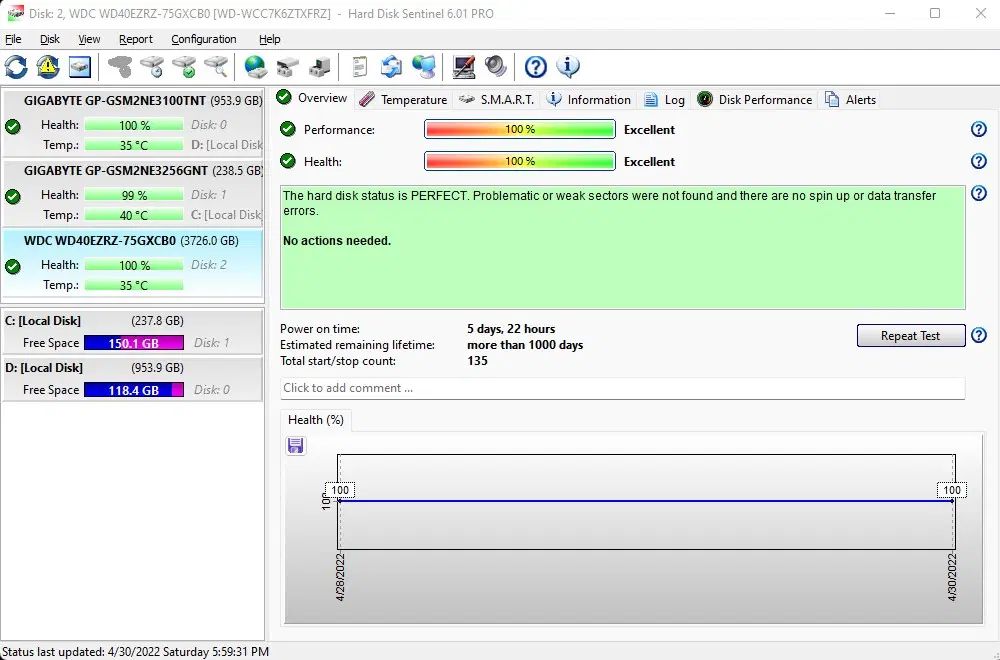The height and width of the screenshot is (660, 1000).
Task: Click green check icon of GIGABYTE GP-GSM2NE3256GNT
Action: [13, 196]
